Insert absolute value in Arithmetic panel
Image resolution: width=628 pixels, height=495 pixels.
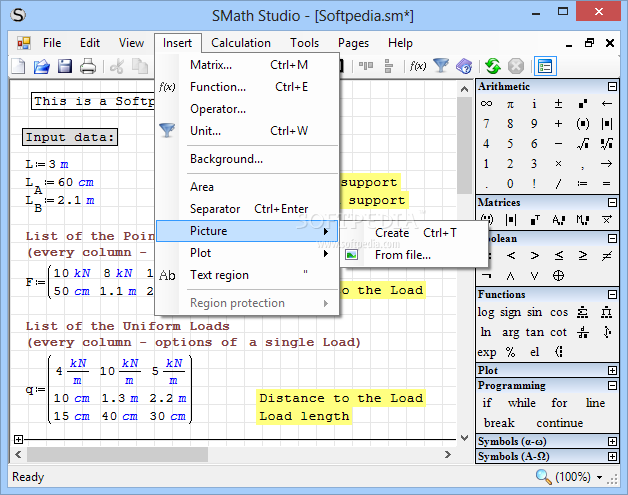(607, 124)
